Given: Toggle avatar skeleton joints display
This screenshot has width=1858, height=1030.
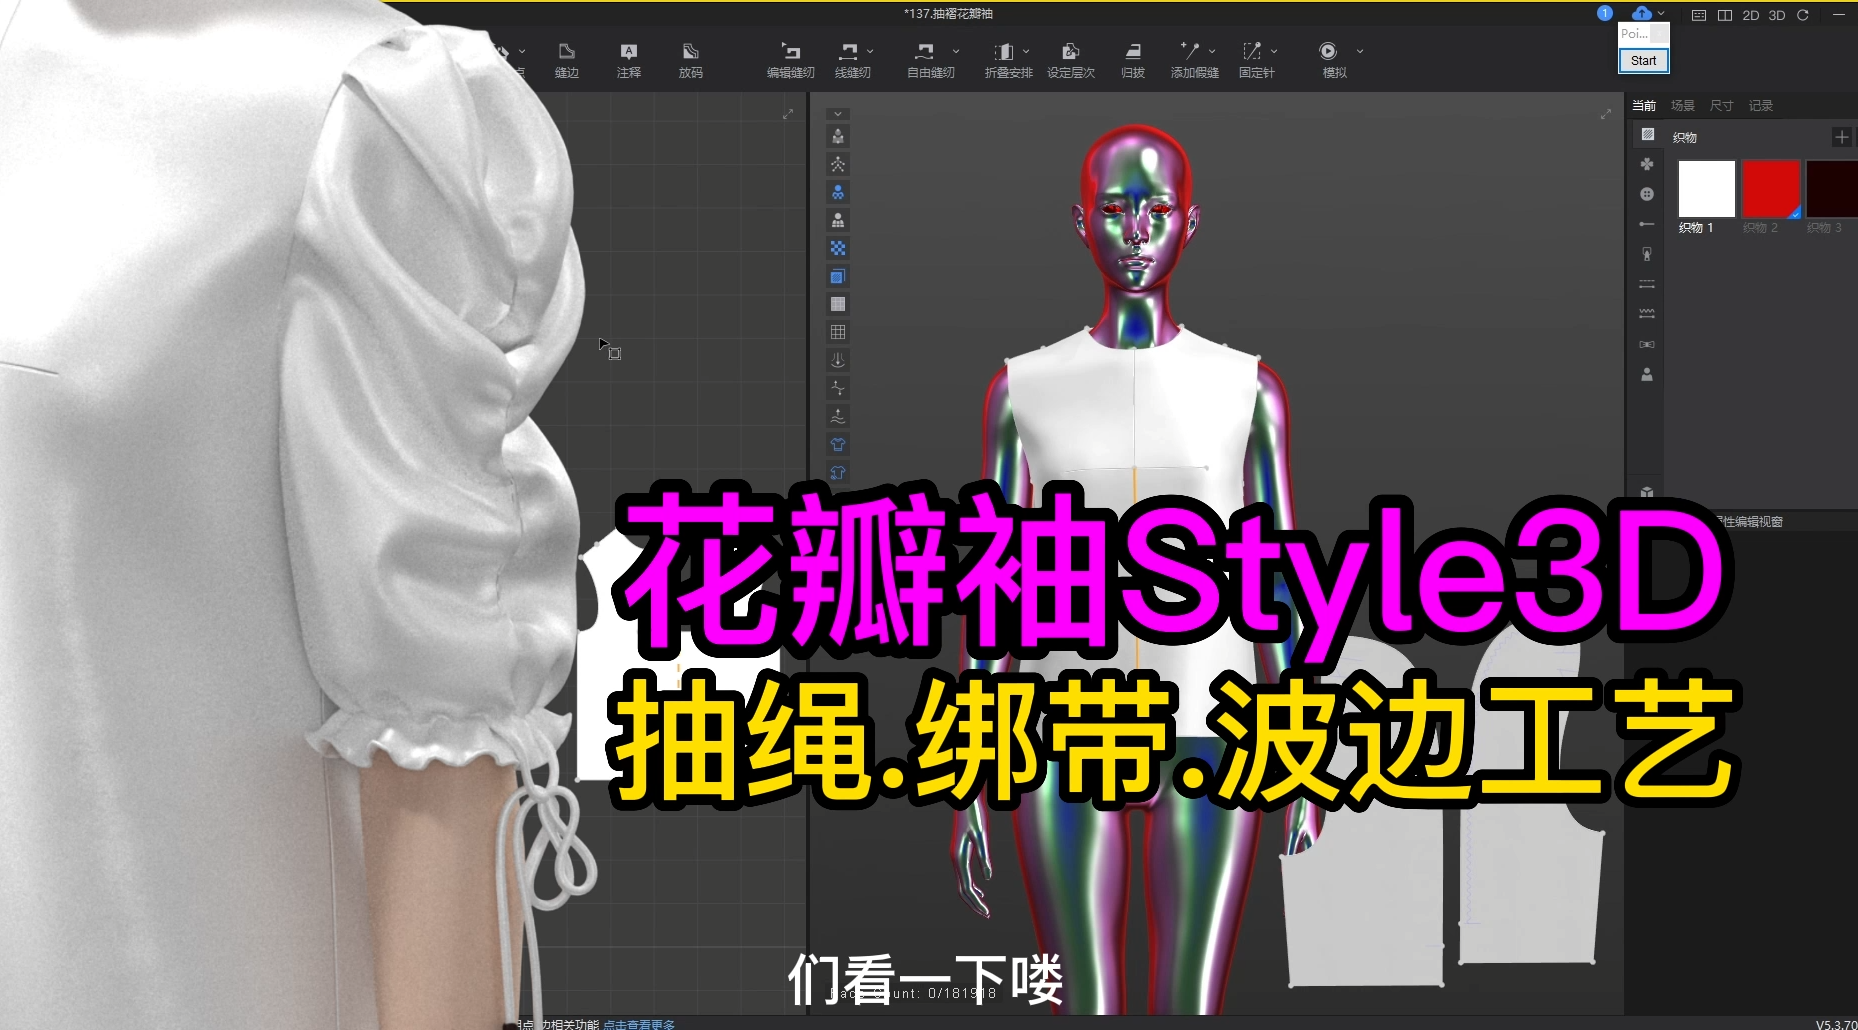Looking at the screenshot, I should click(838, 165).
